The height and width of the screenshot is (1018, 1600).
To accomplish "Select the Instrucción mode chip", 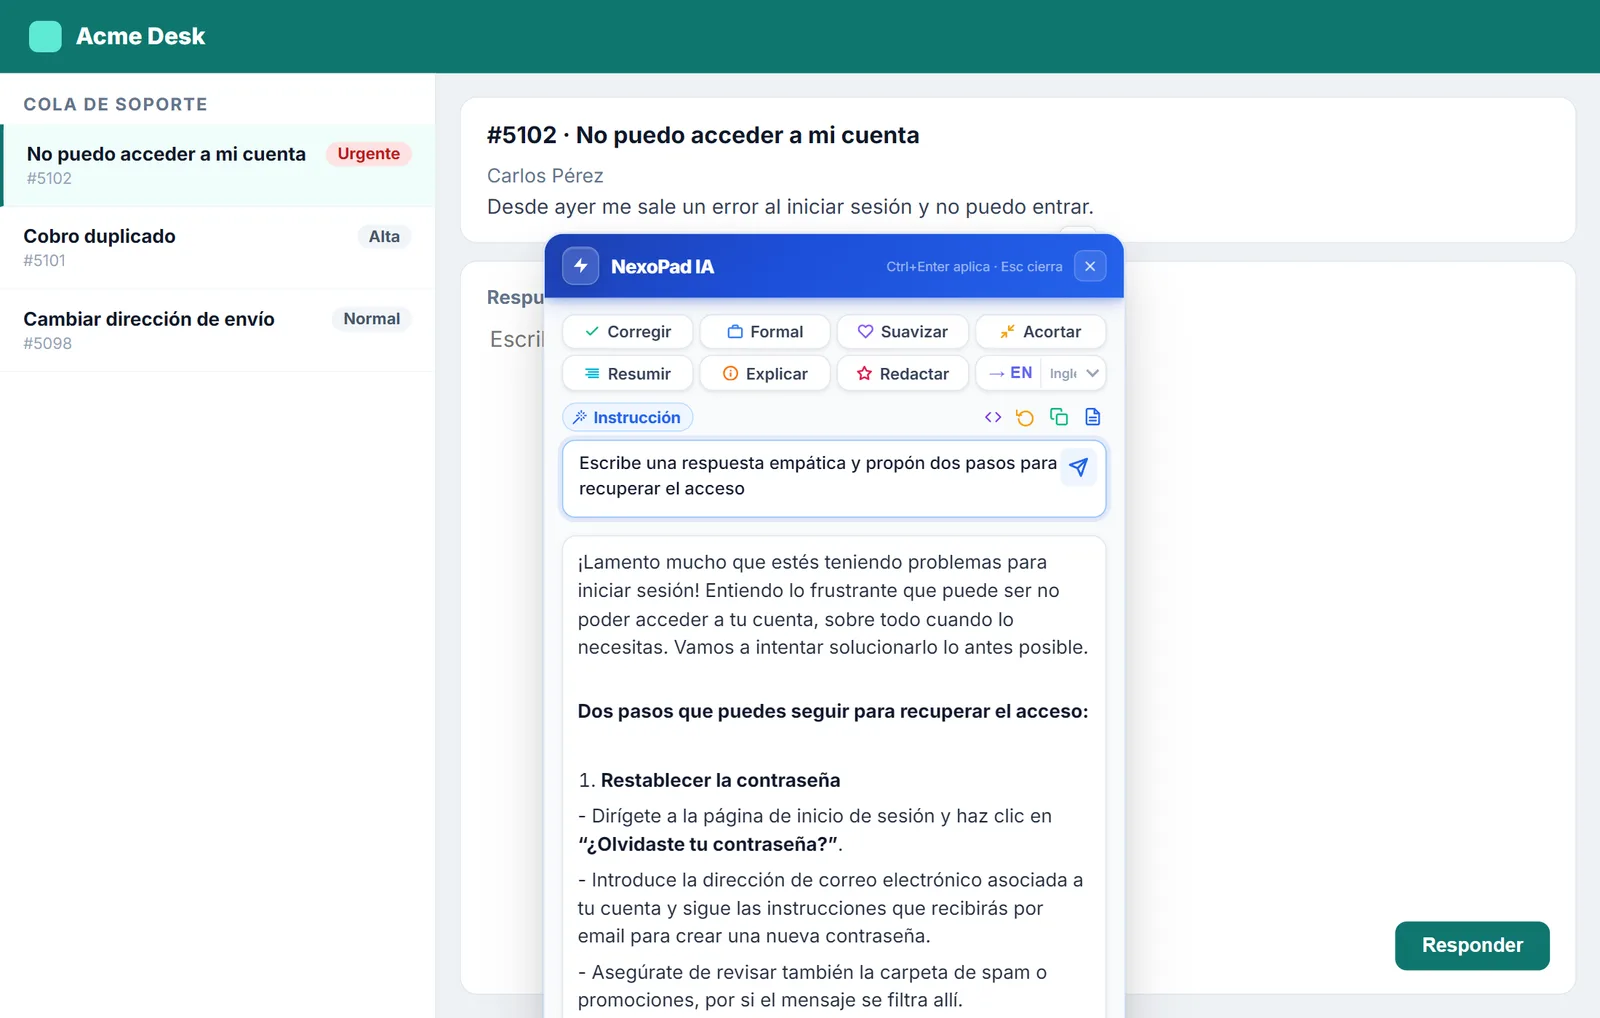I will [628, 417].
